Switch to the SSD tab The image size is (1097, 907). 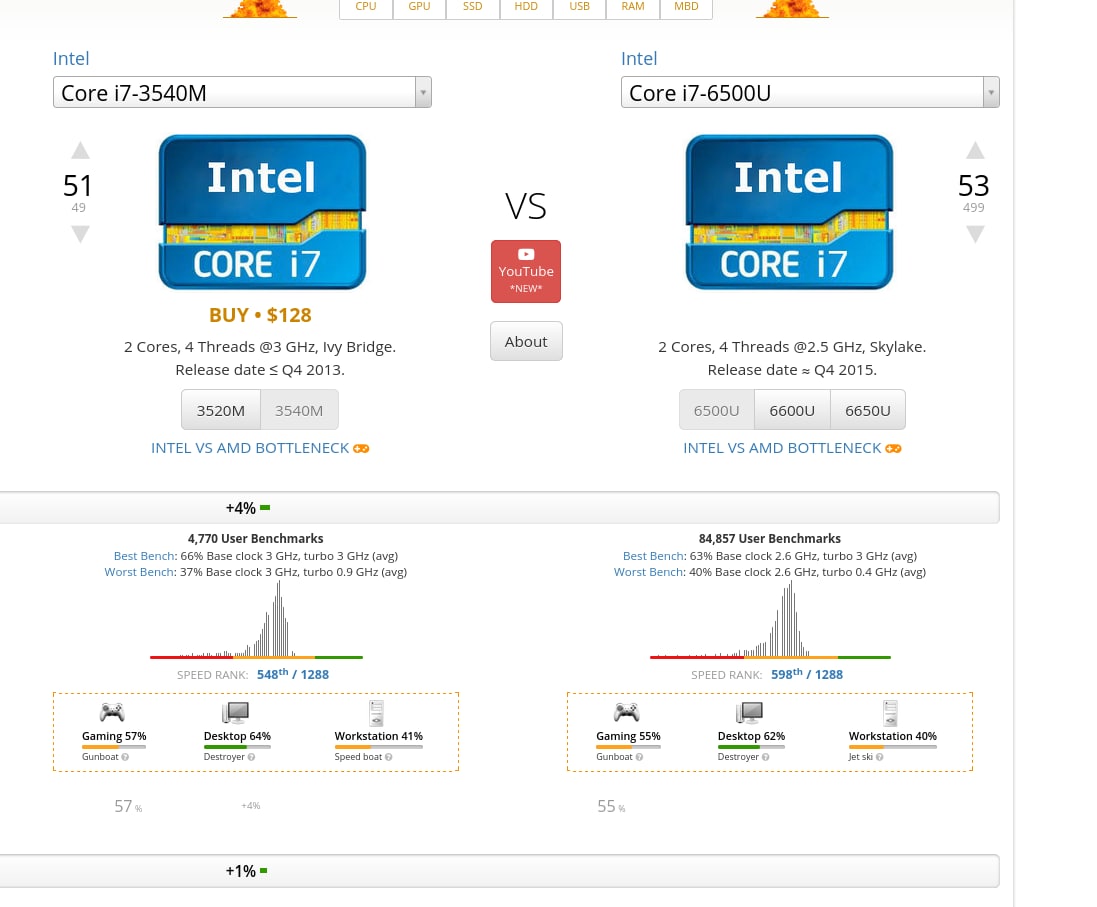[472, 7]
